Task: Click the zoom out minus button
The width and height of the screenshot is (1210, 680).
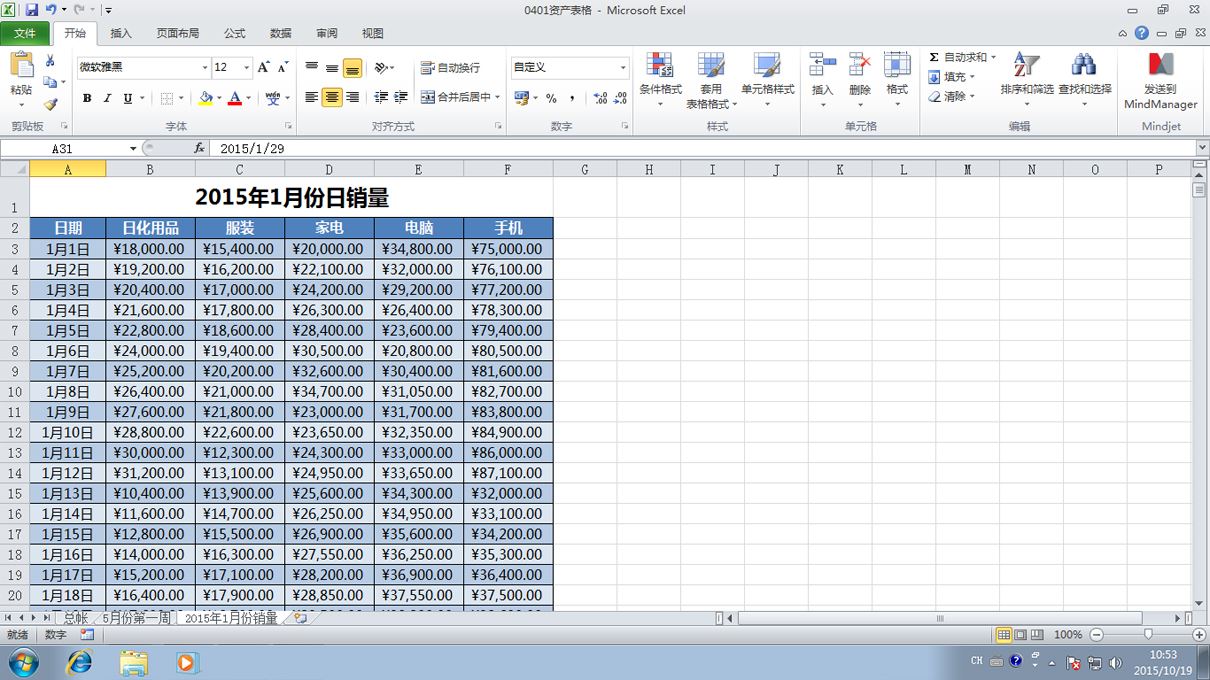Action: pyautogui.click(x=1097, y=635)
